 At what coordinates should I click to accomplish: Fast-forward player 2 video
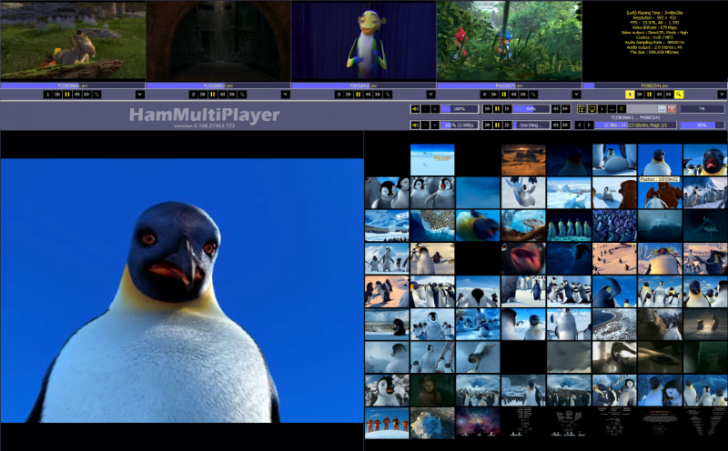(232, 94)
